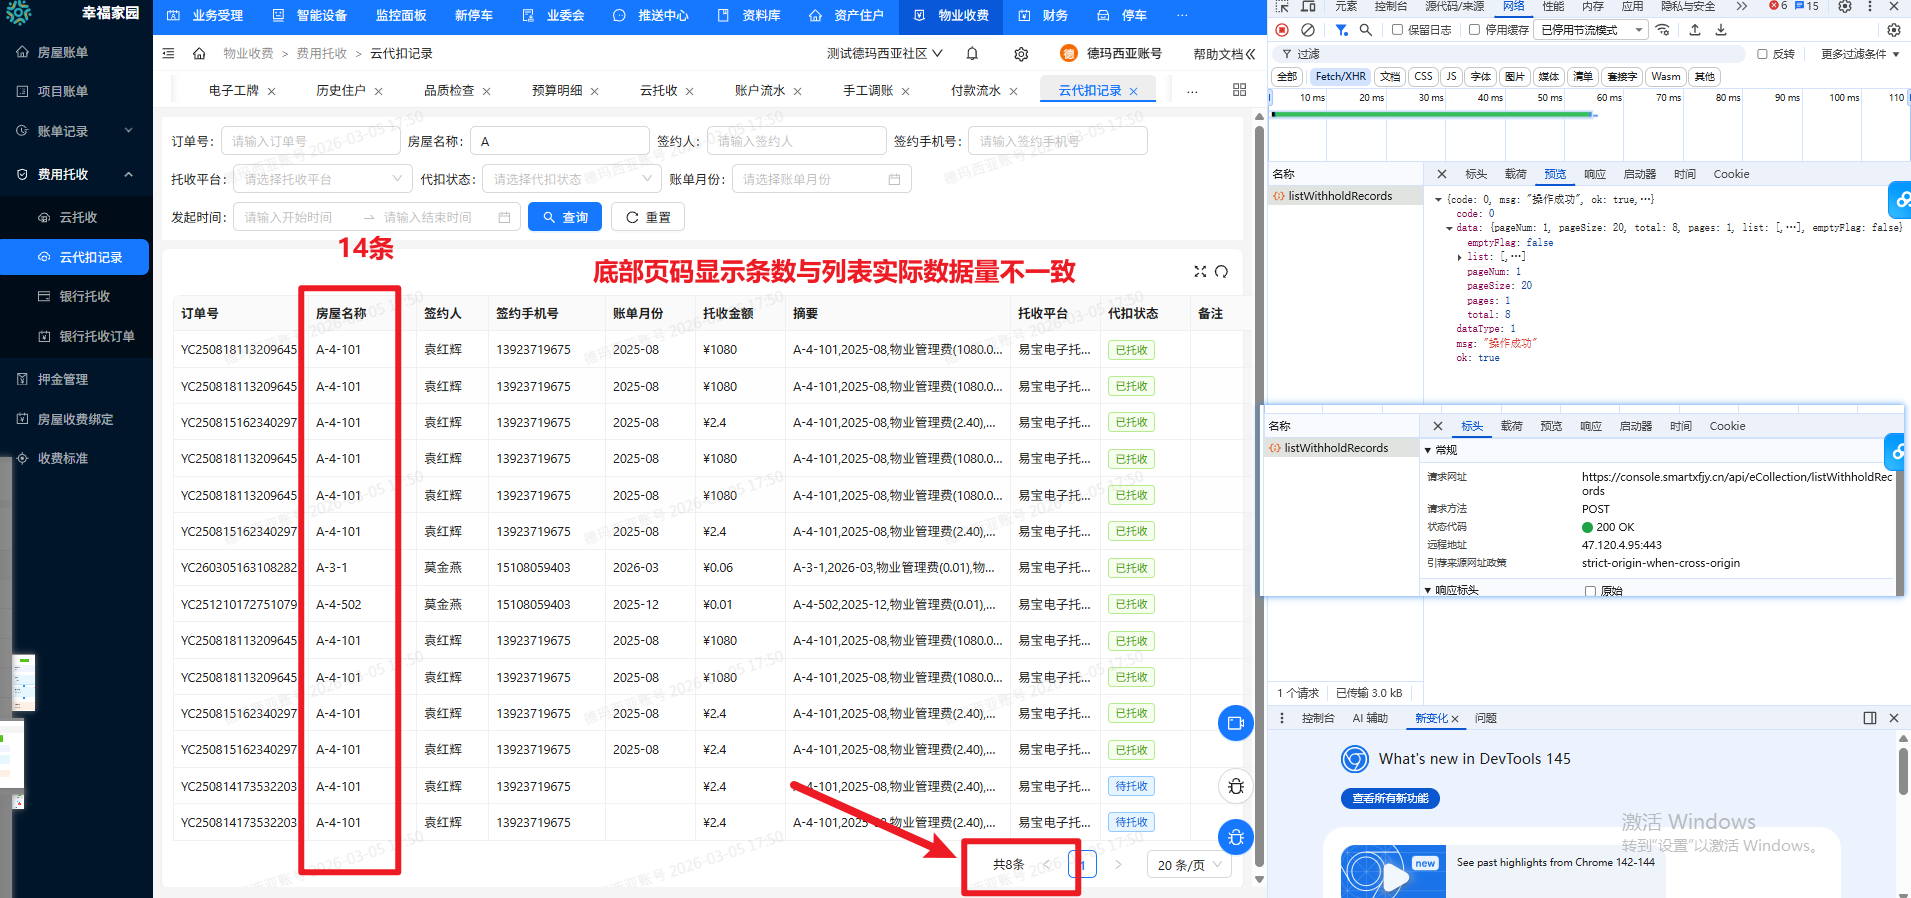Screen dimensions: 1911x898
Task: Close request detail panel in upper DevTools
Action: point(1441,174)
